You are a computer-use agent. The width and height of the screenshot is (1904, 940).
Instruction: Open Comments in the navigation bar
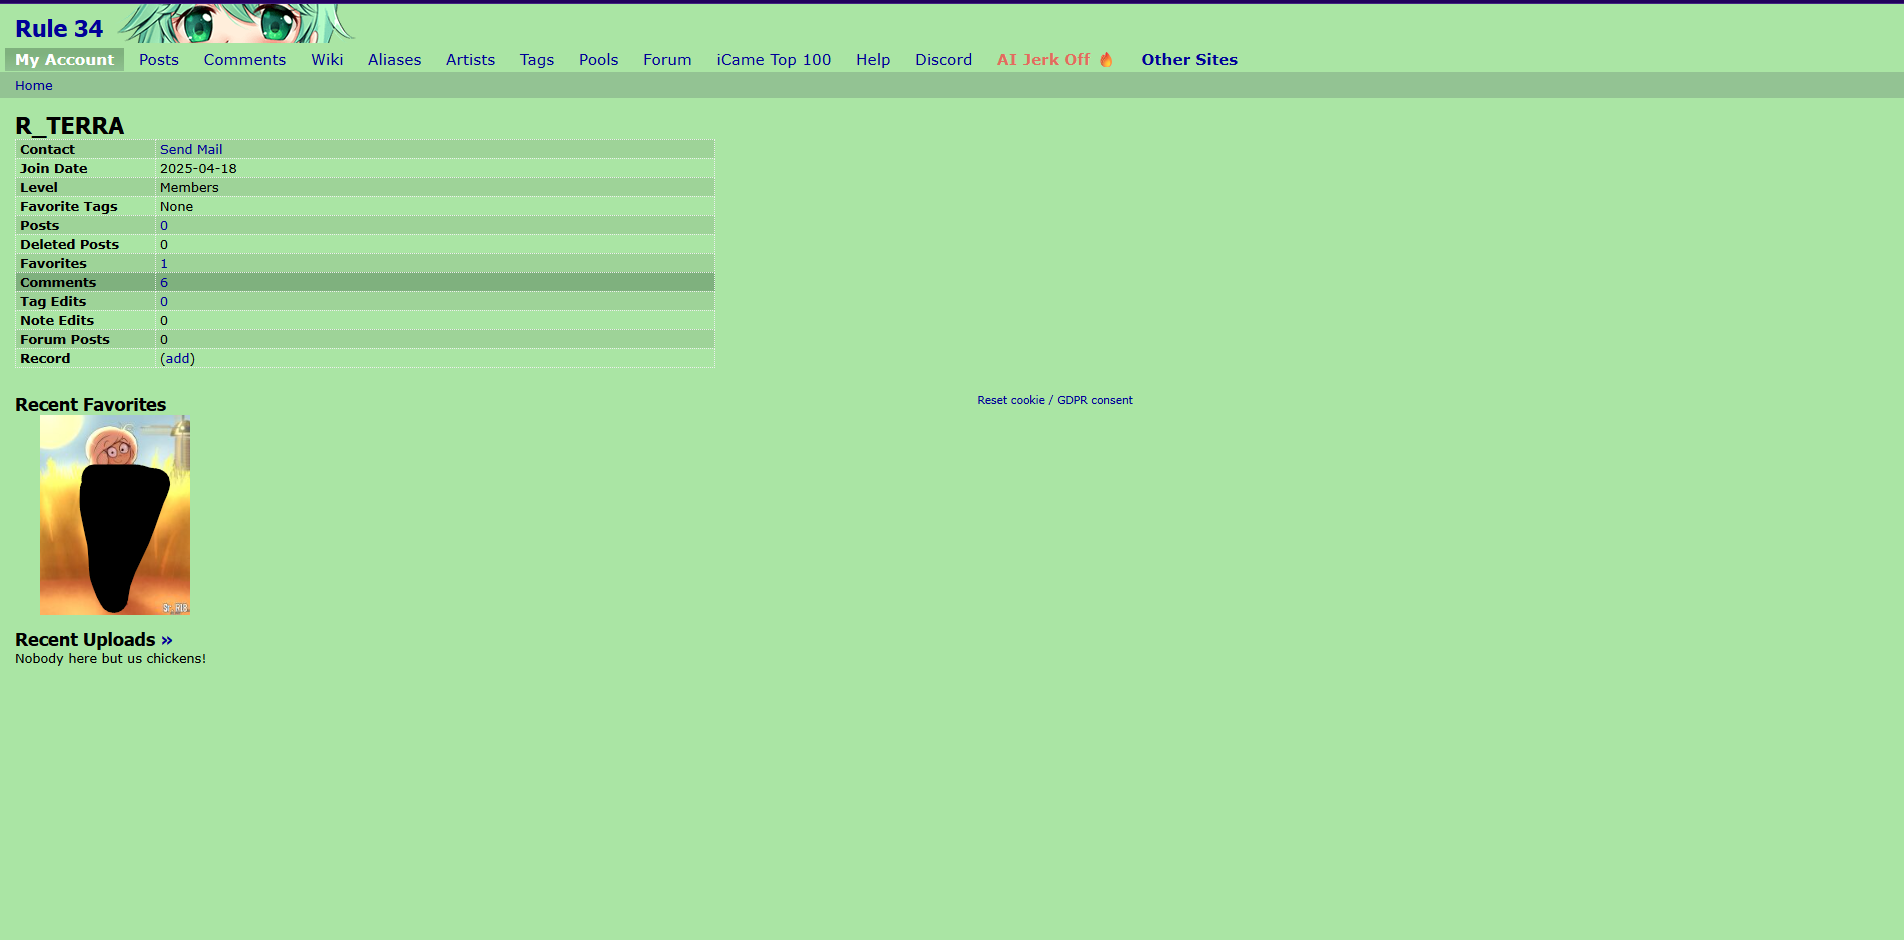245,60
